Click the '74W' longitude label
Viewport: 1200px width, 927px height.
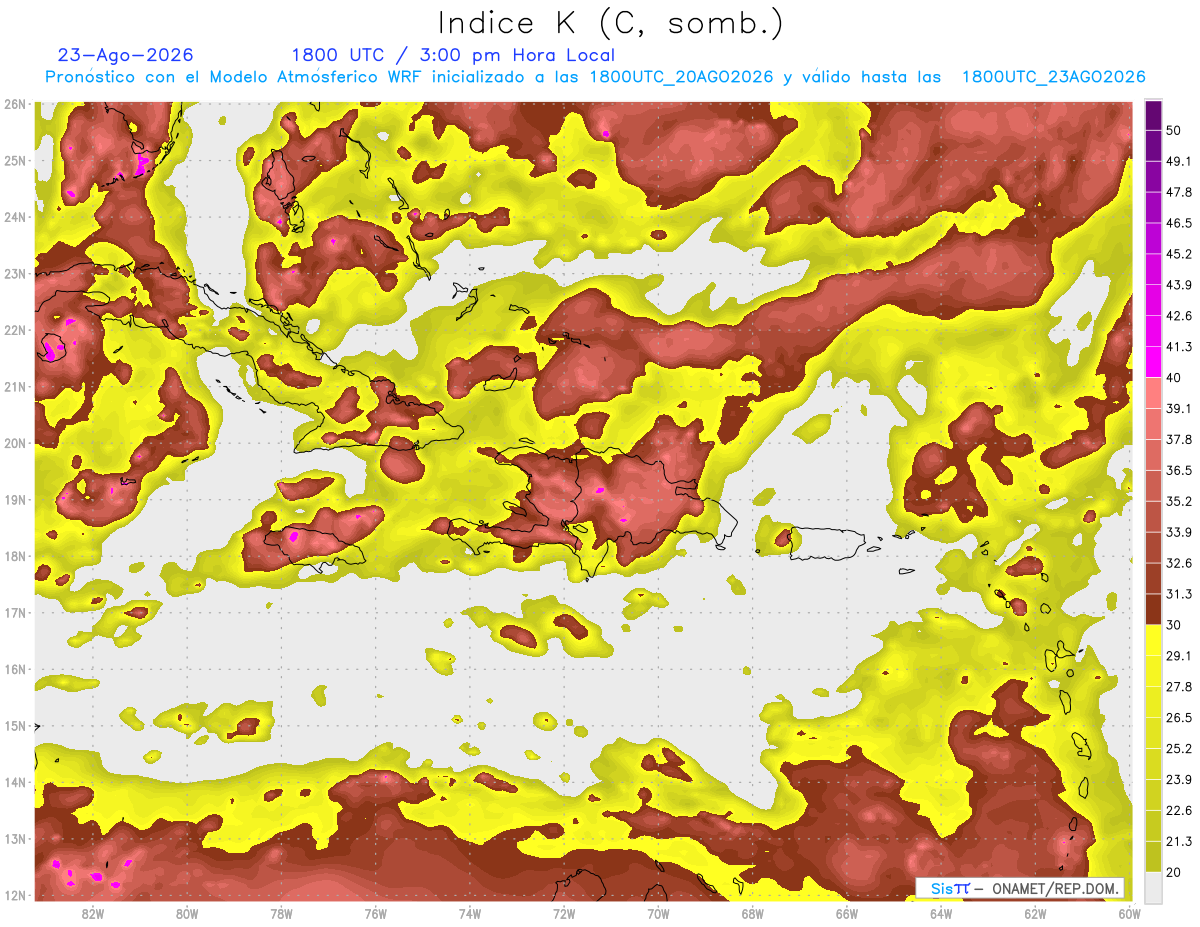click(x=470, y=914)
